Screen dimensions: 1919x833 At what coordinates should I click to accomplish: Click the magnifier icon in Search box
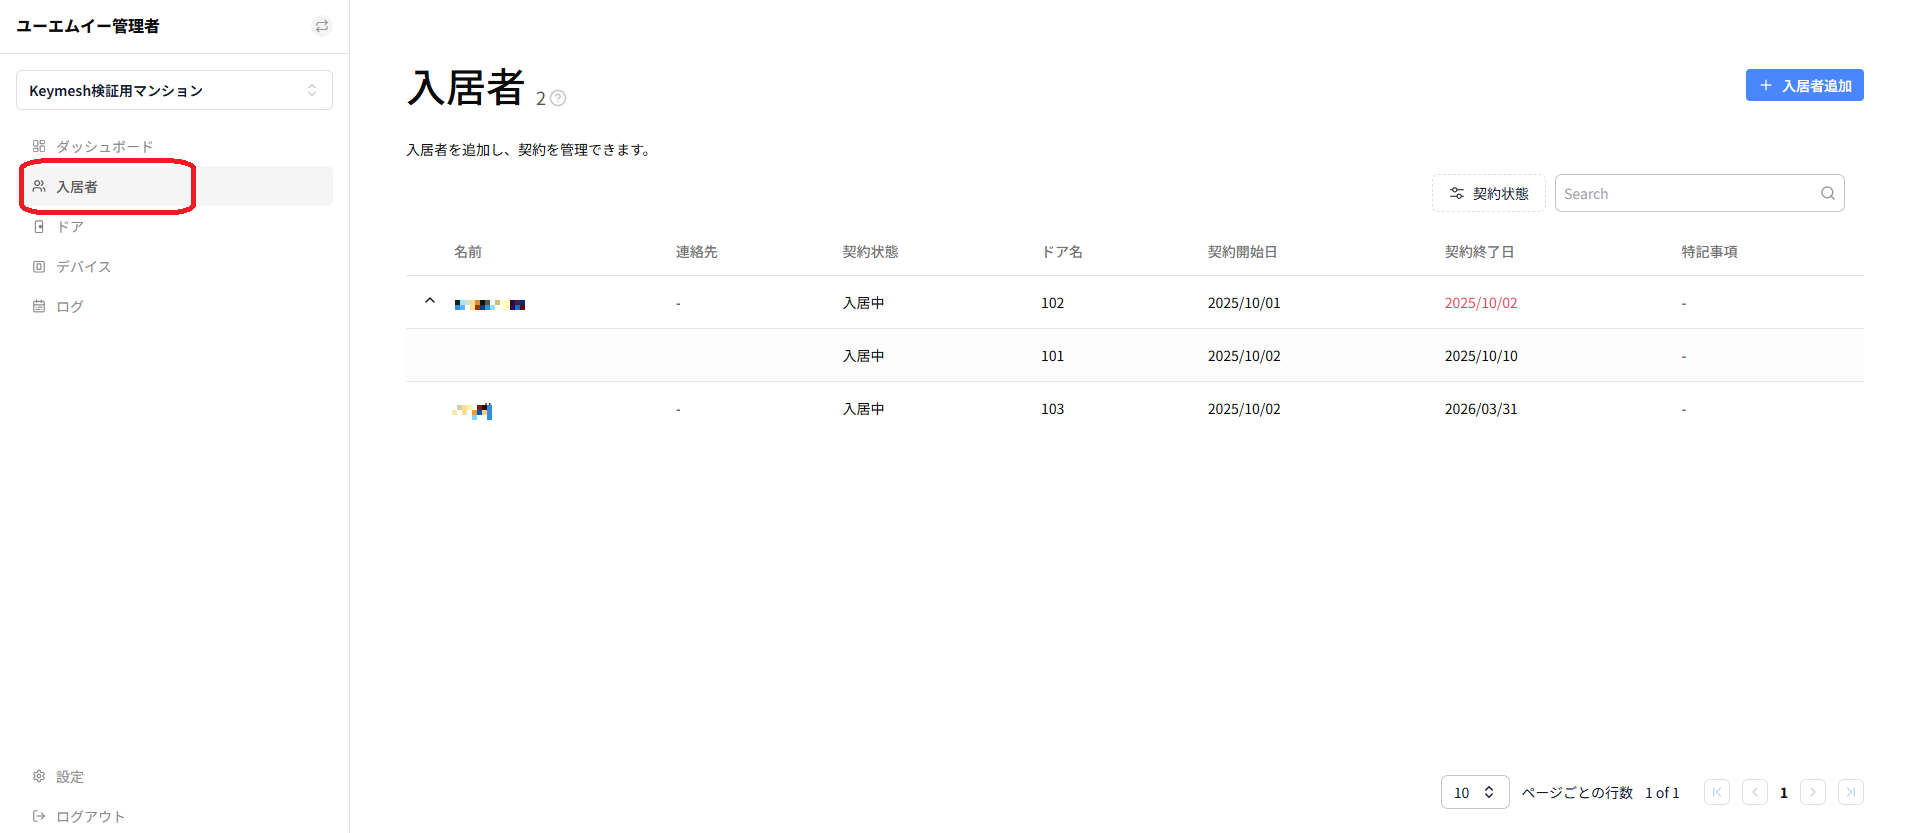tap(1827, 194)
